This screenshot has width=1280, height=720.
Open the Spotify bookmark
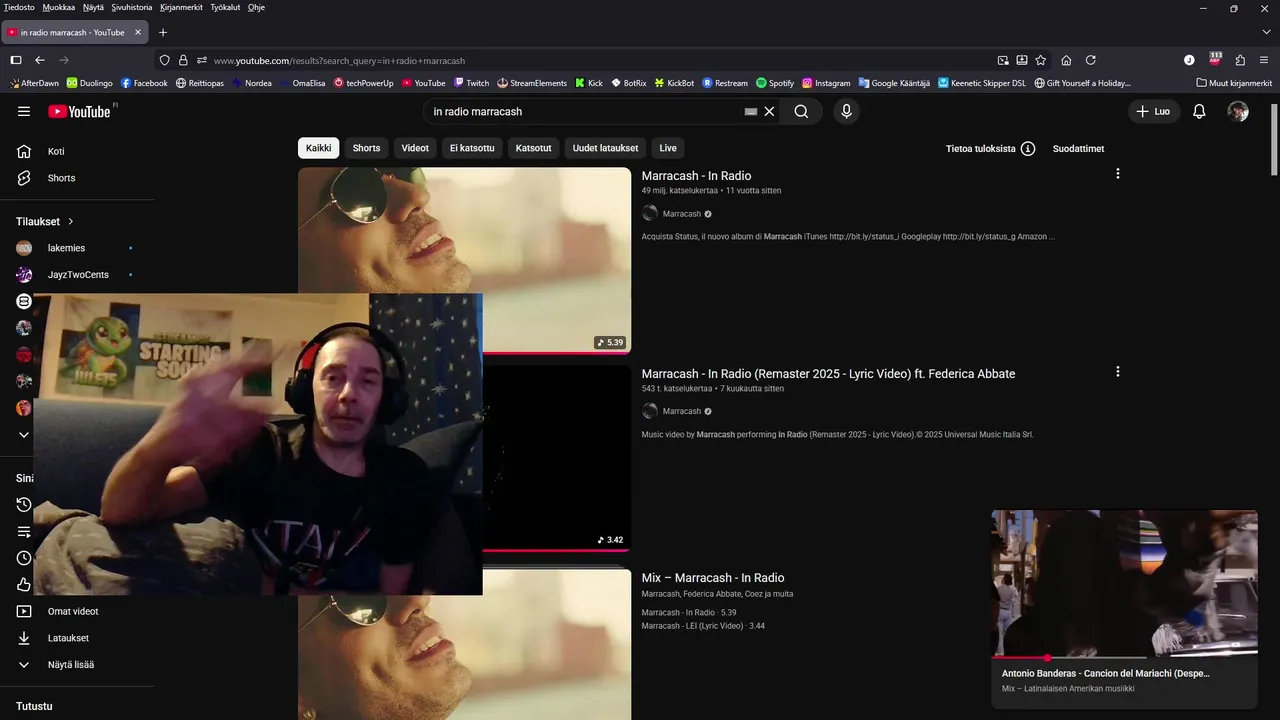[x=775, y=83]
